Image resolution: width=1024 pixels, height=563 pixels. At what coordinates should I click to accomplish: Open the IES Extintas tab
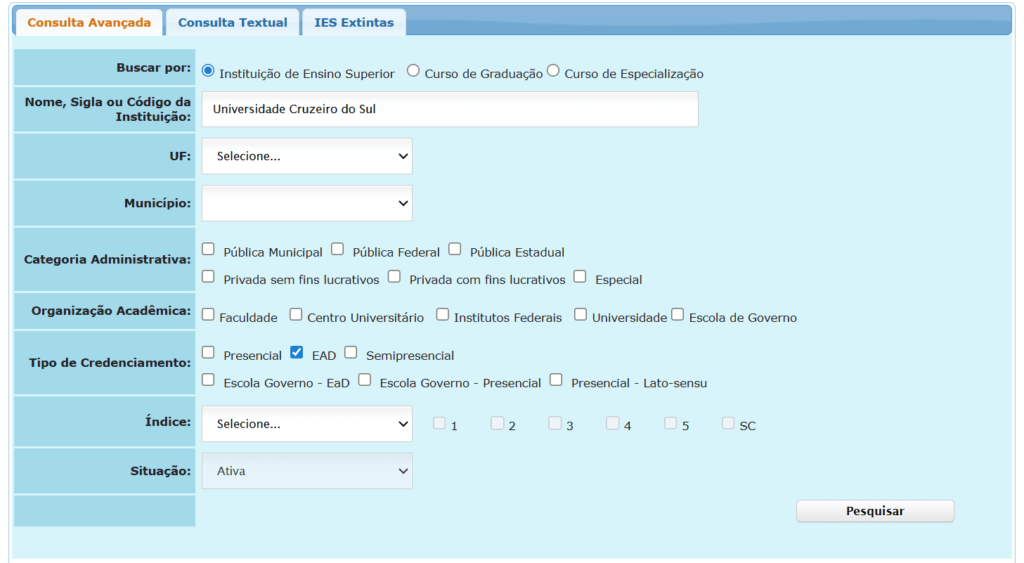353,22
